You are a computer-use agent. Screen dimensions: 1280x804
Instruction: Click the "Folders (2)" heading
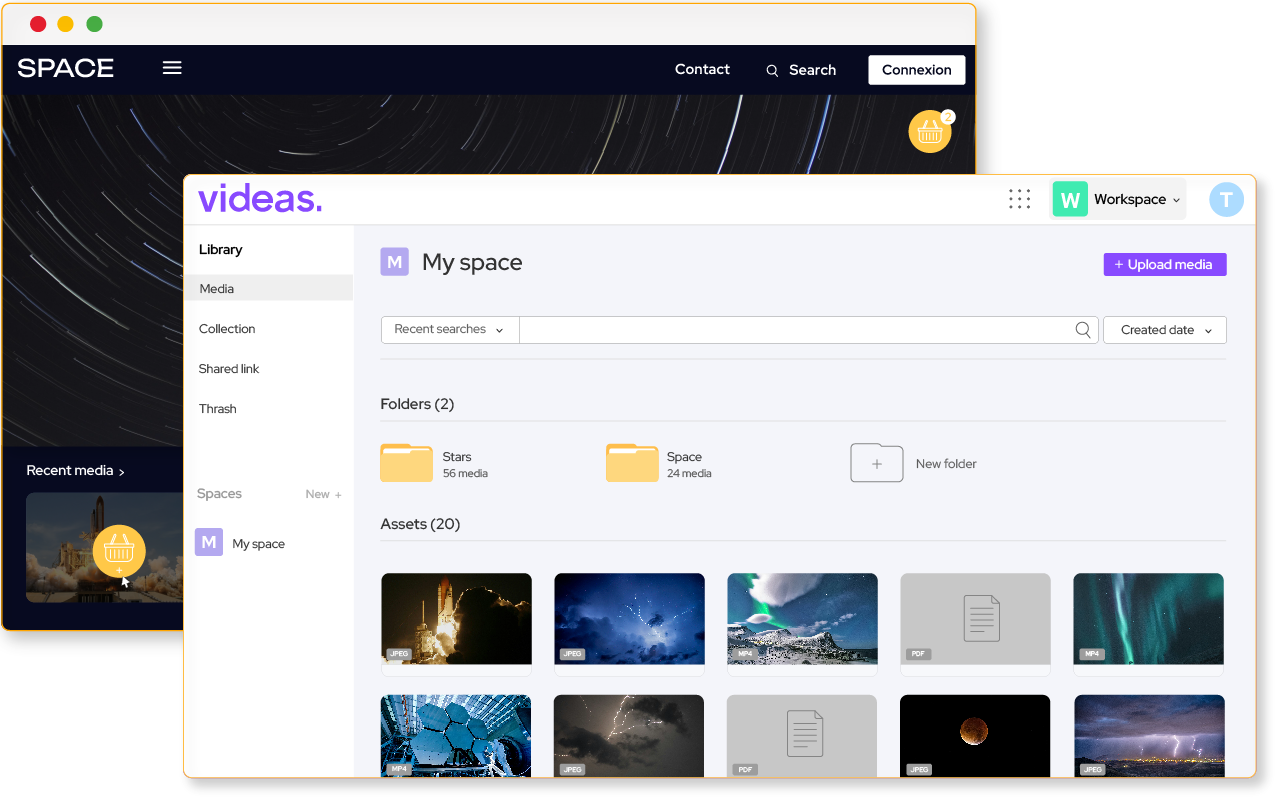click(417, 404)
